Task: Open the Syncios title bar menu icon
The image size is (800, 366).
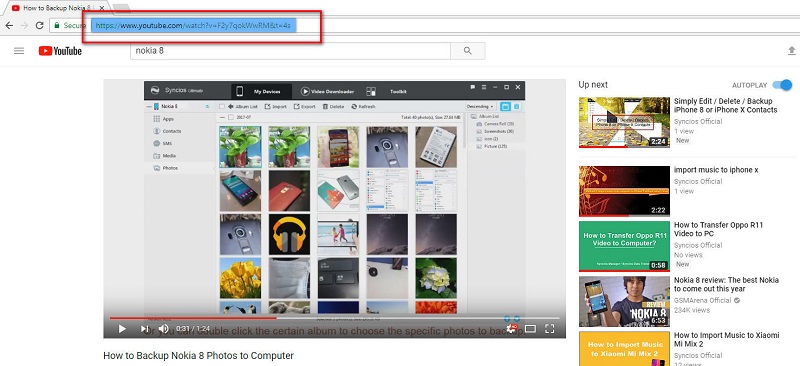Action: pos(484,87)
